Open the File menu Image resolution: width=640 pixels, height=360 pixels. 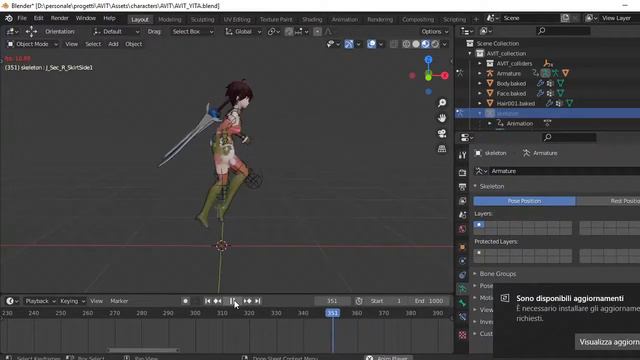tap(22, 18)
